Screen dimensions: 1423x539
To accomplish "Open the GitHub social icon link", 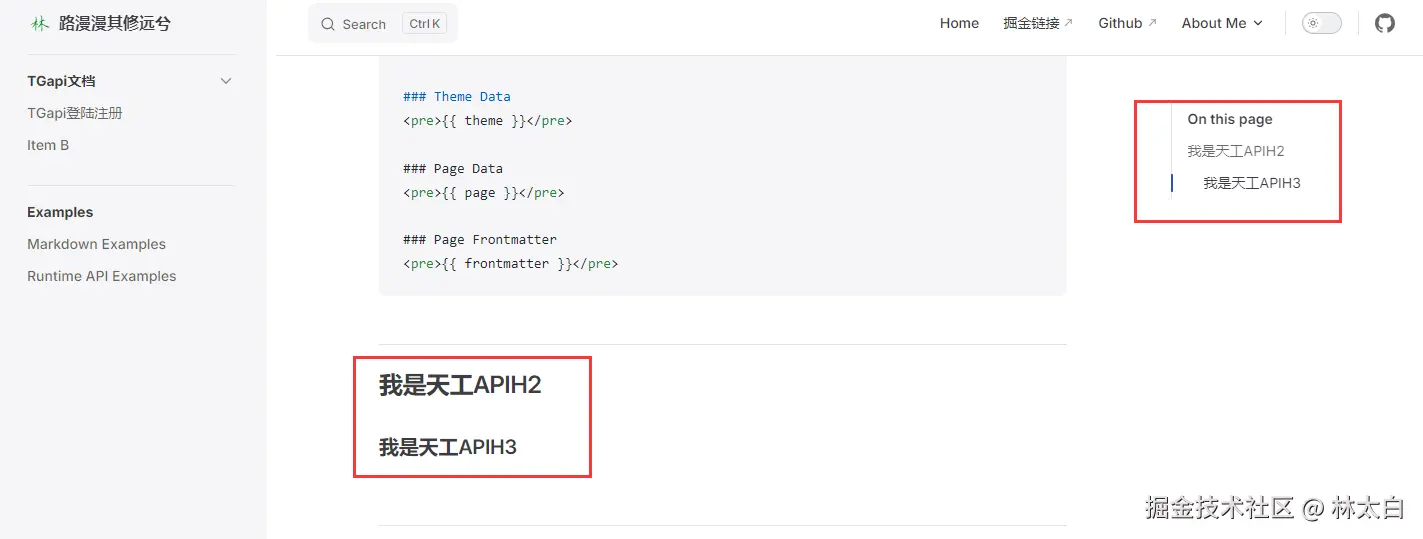I will [x=1384, y=23].
